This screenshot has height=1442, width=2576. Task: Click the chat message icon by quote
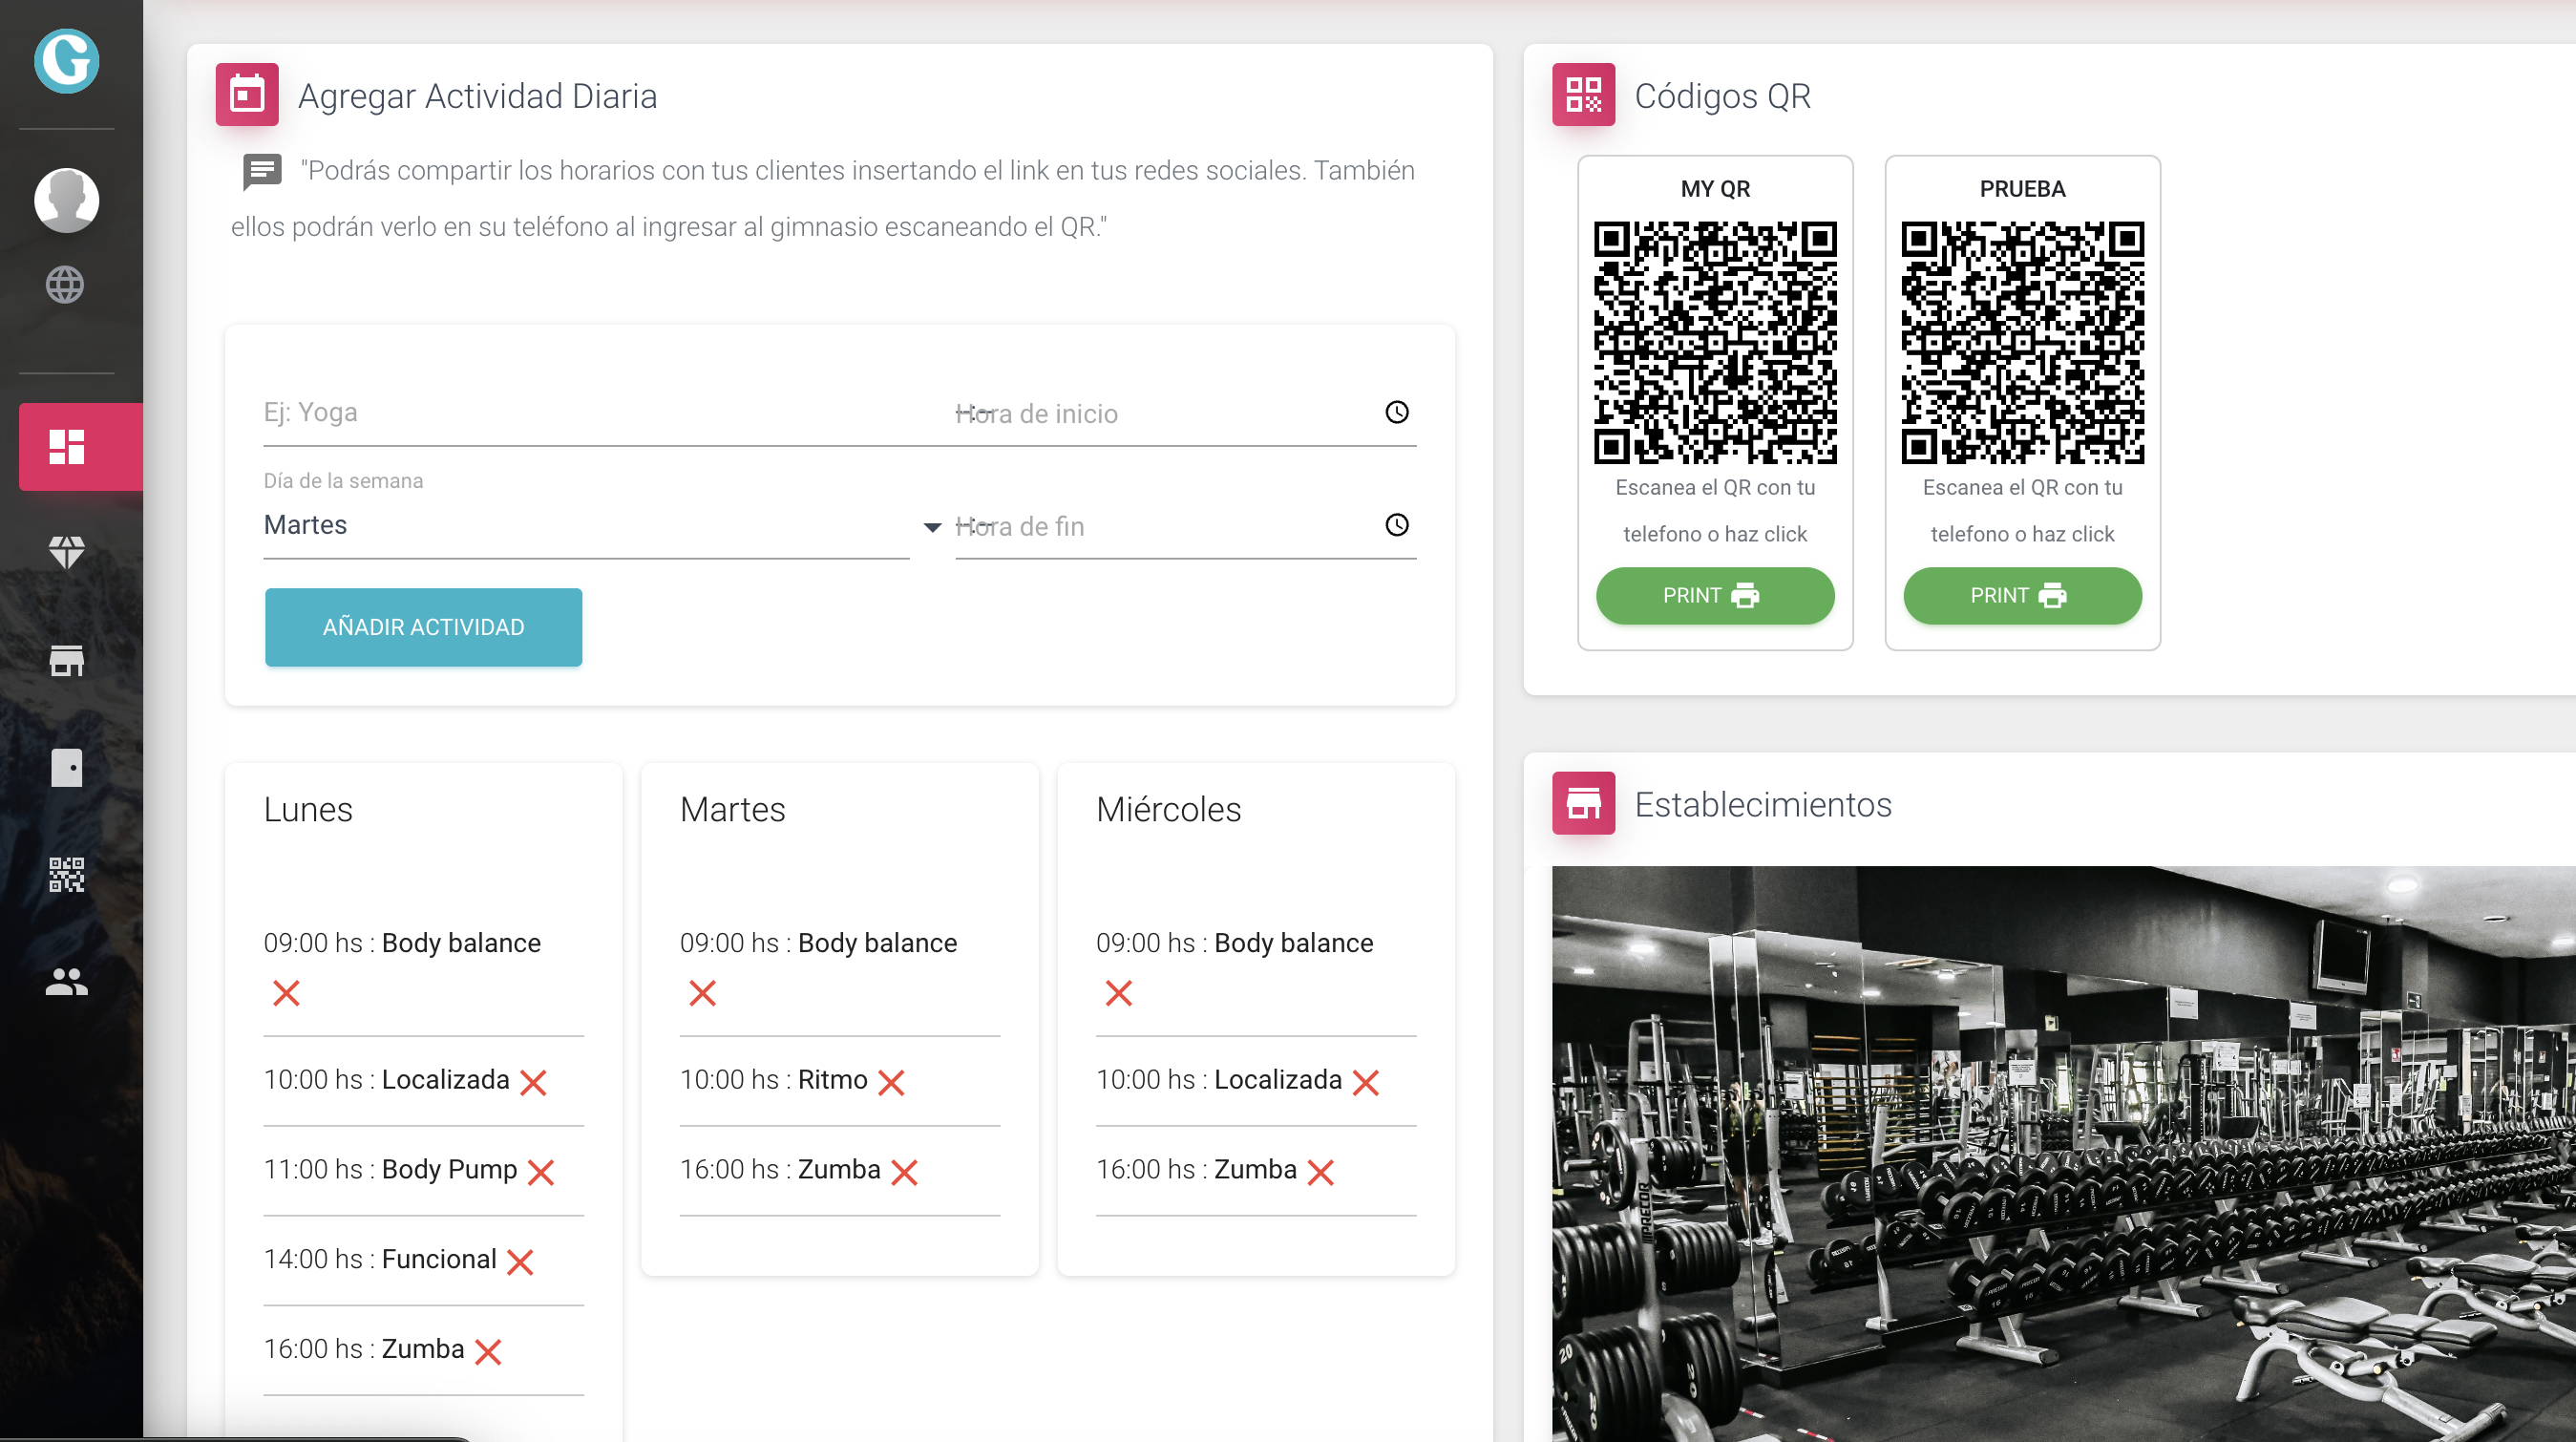262,172
